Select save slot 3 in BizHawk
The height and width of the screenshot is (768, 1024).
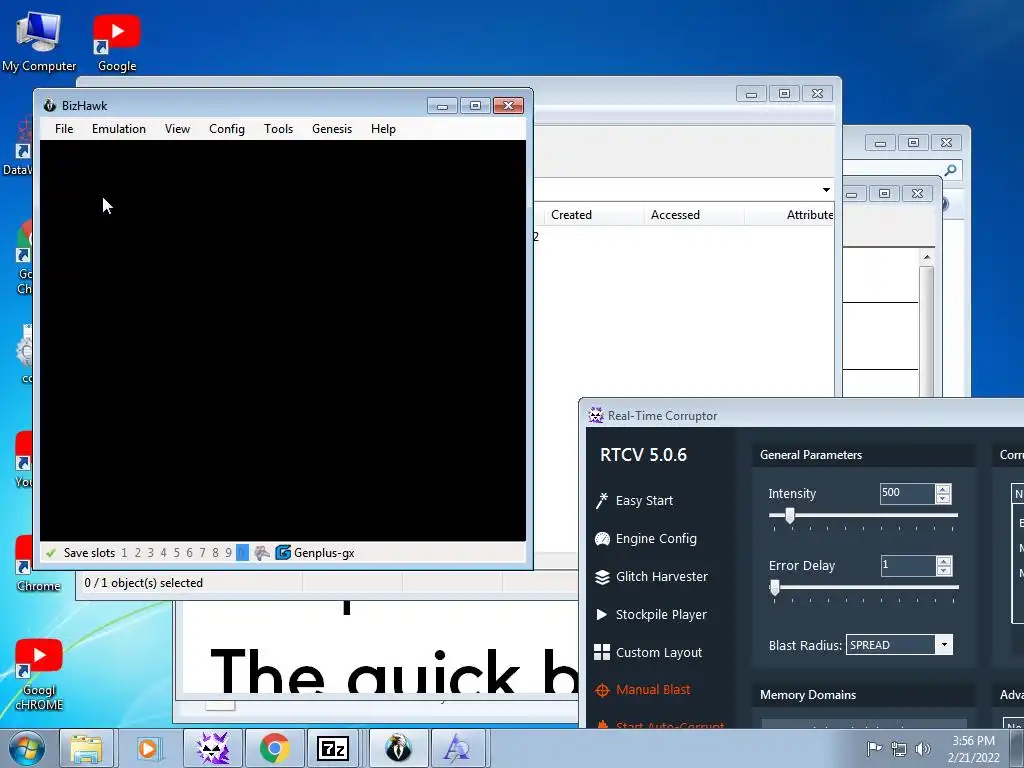coord(150,552)
